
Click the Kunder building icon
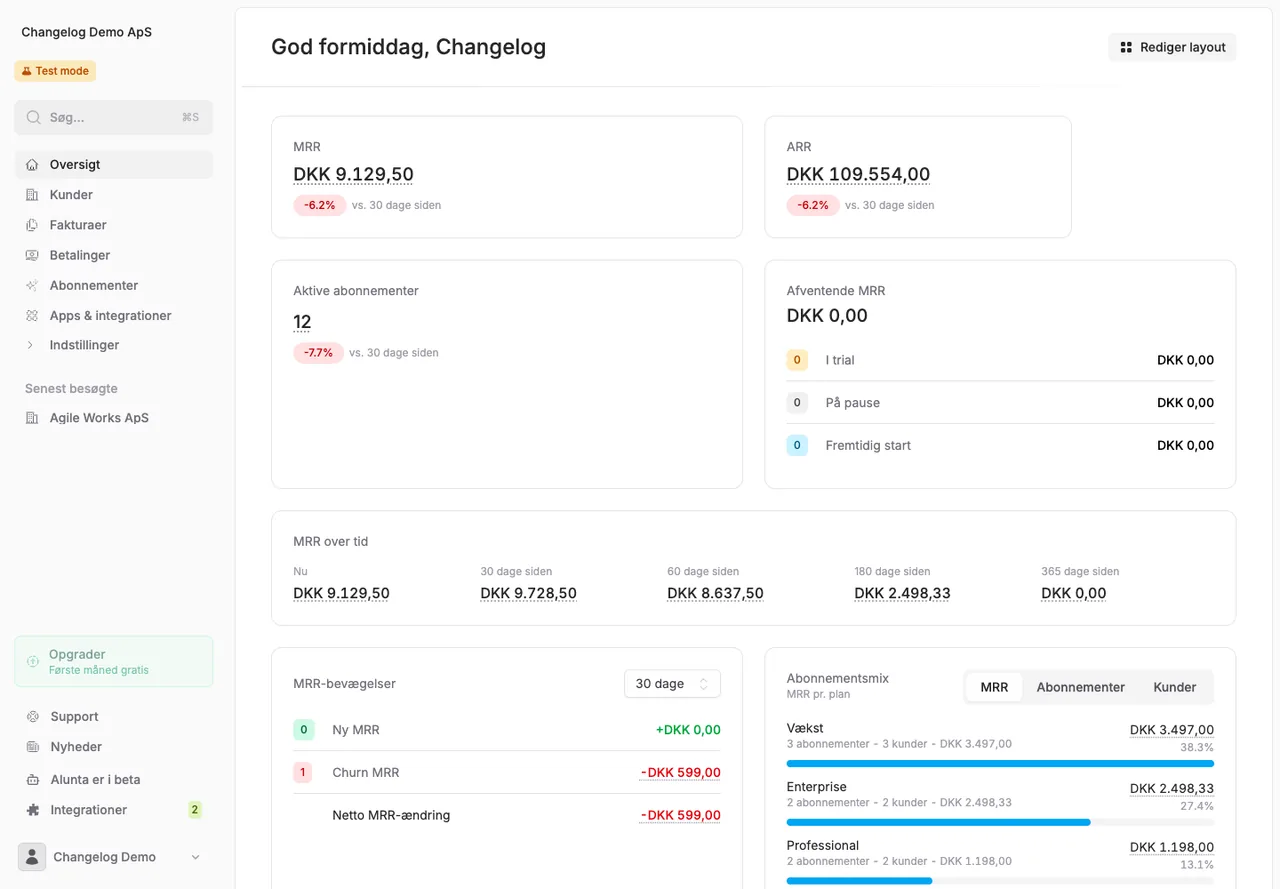[x=32, y=195]
